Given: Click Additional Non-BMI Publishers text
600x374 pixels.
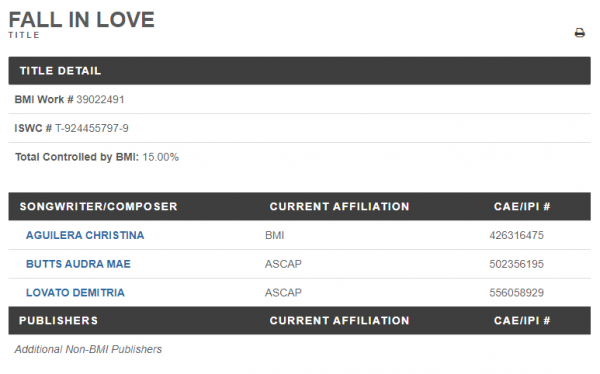Looking at the screenshot, I should (88, 349).
